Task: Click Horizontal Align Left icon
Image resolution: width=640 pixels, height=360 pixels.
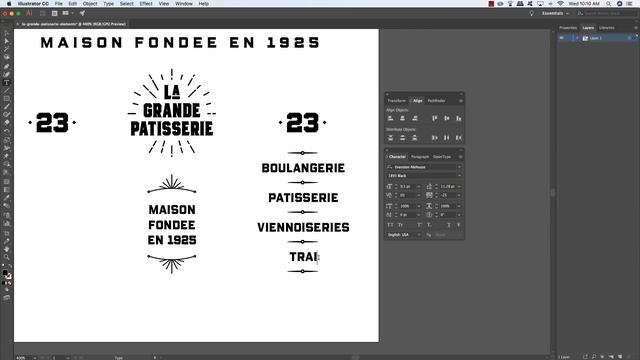Action: click(391, 118)
